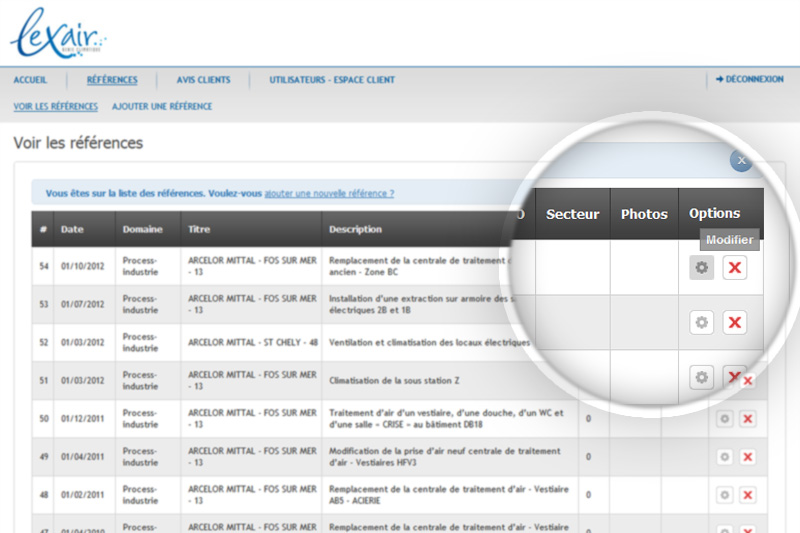Screen dimensions: 800x533
Task: Select the date cell 01/07/2012
Action: pyautogui.click(x=83, y=304)
